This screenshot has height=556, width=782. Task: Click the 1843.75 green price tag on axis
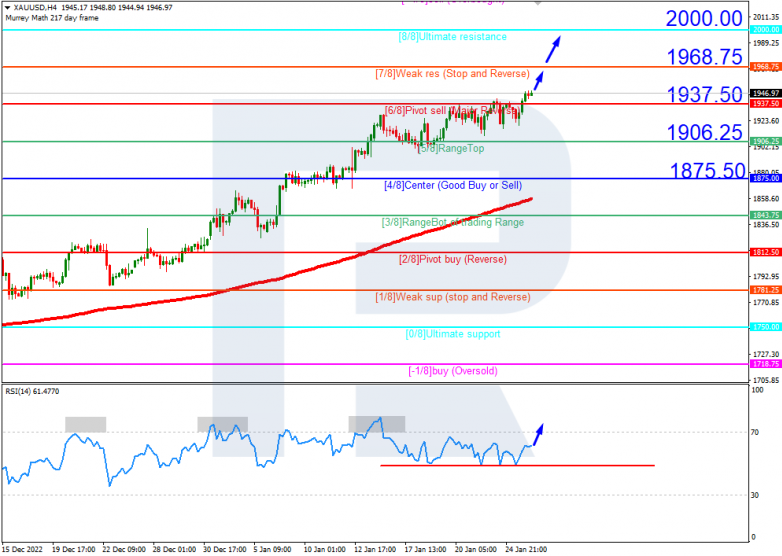(766, 215)
